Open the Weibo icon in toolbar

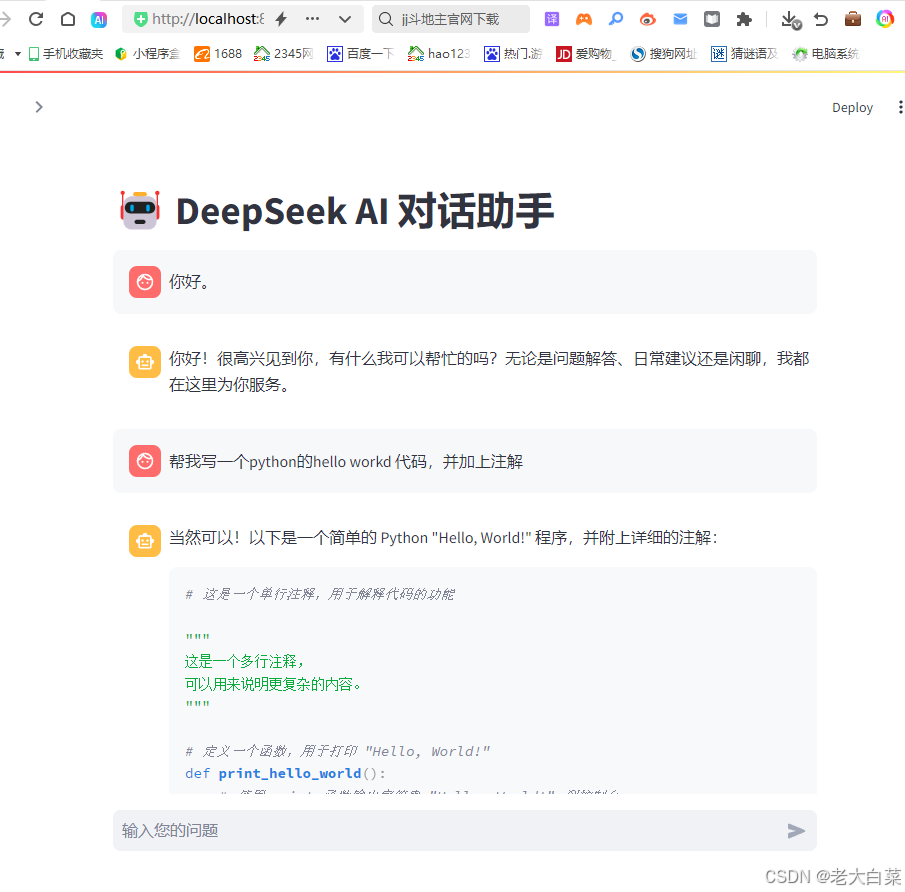[648, 19]
